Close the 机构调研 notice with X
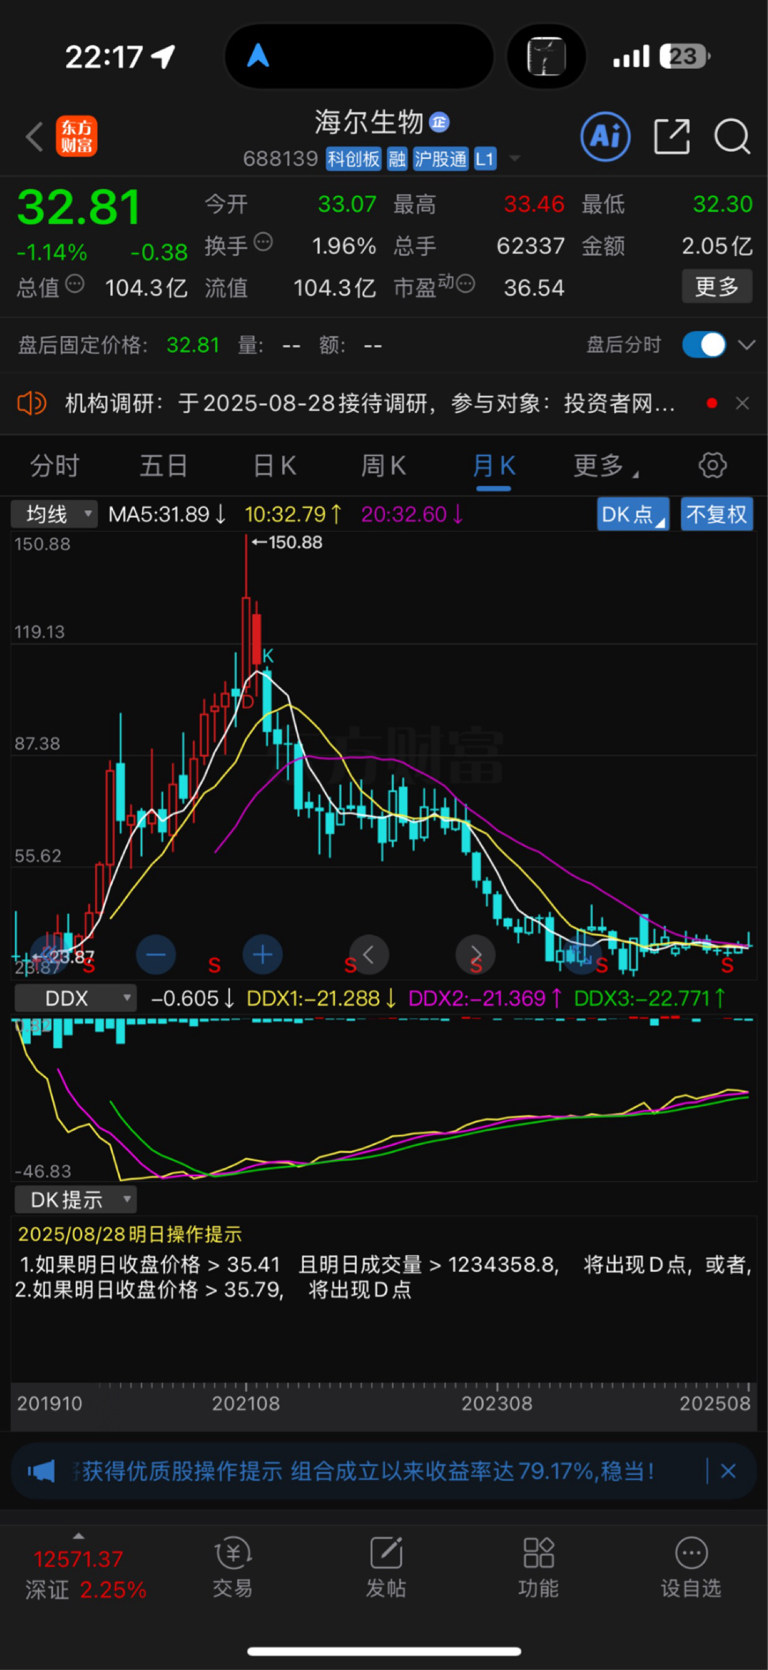 pos(742,403)
